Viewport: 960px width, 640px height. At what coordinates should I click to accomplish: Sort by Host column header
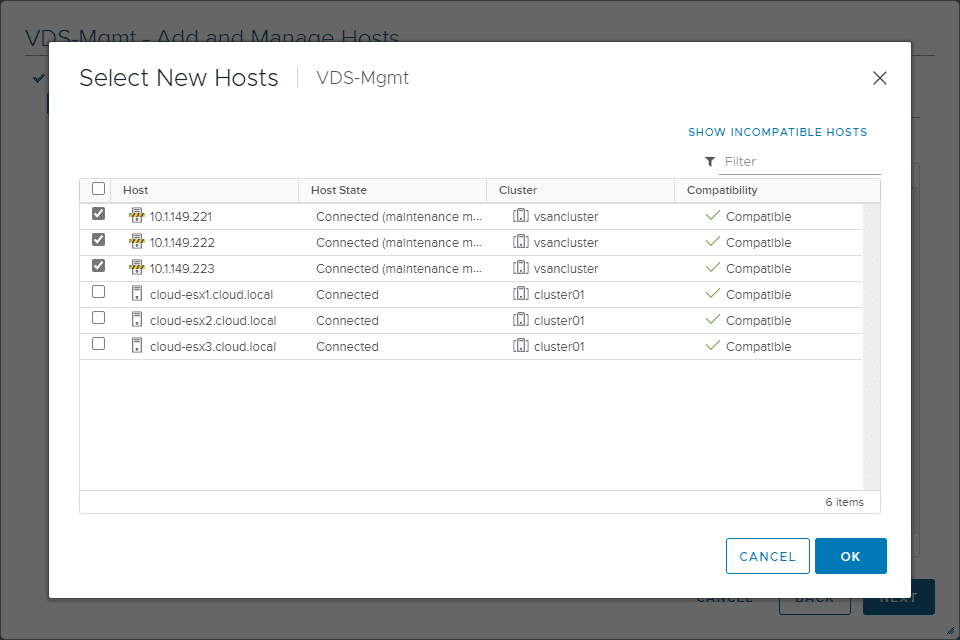click(136, 190)
